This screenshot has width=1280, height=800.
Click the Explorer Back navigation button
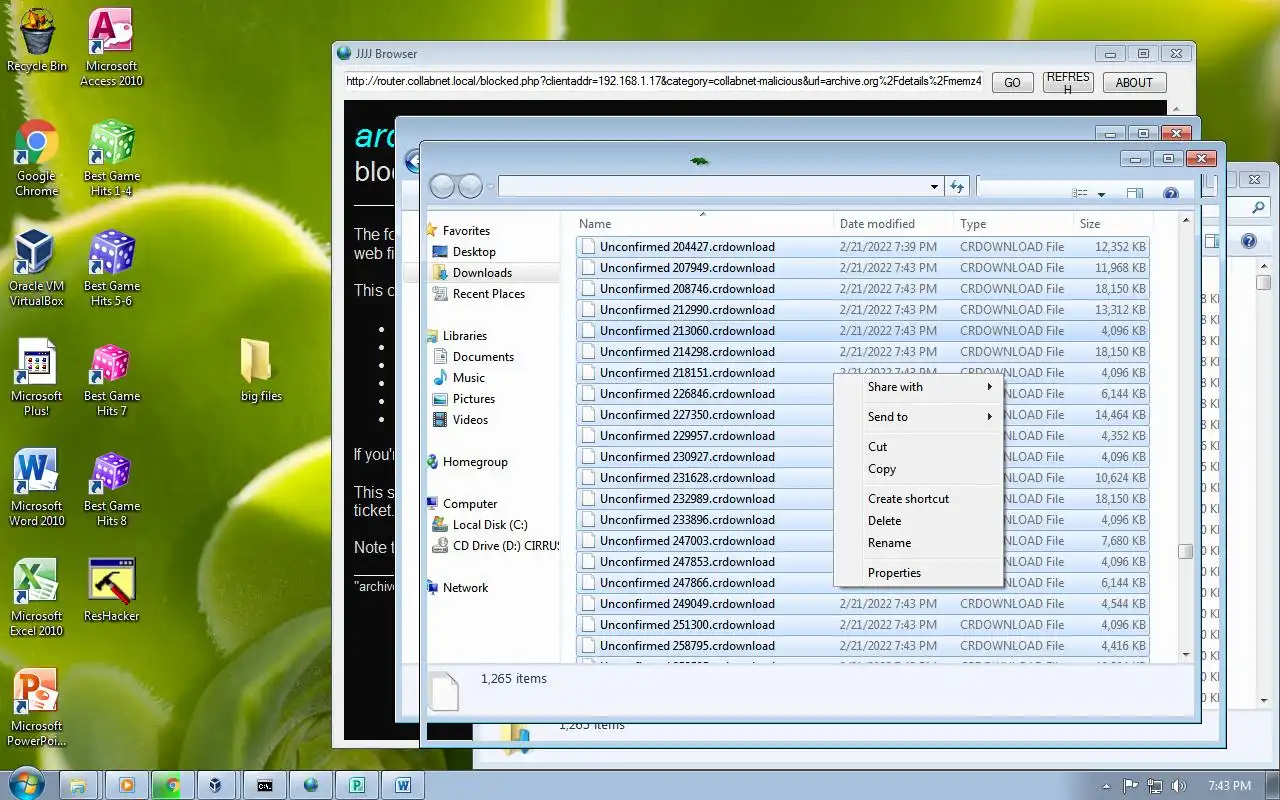441,186
